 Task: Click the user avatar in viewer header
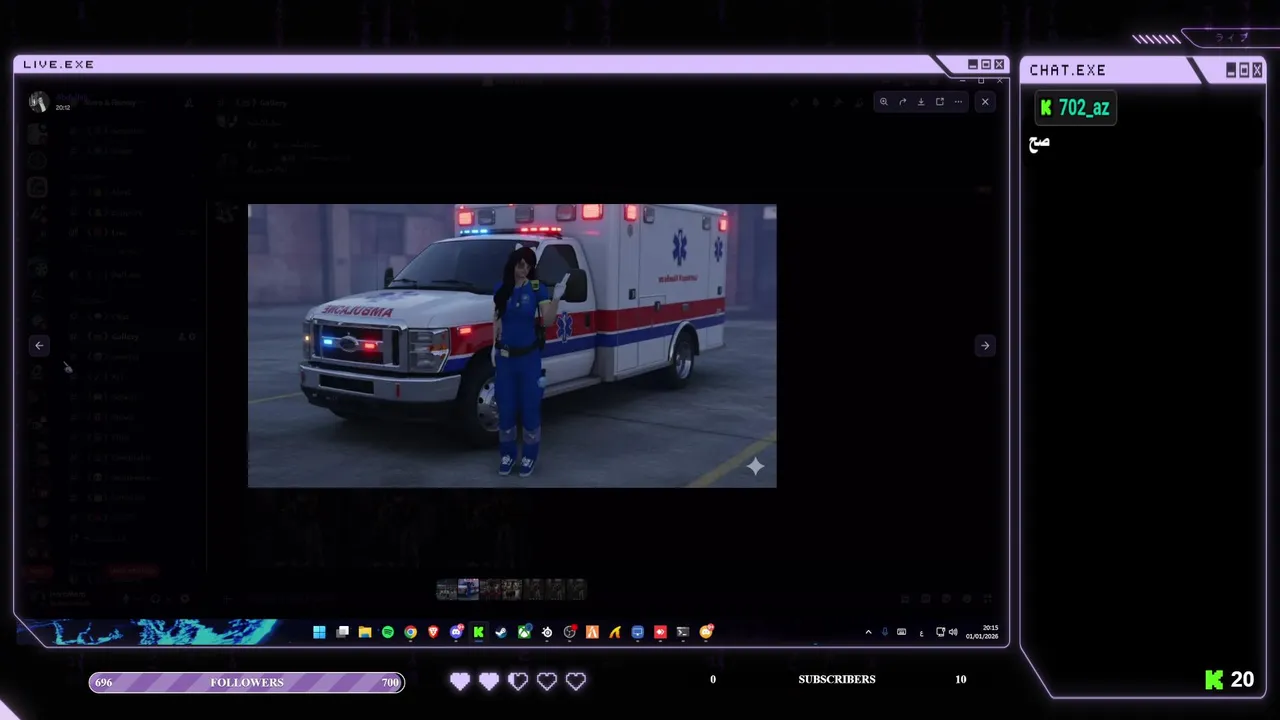pyautogui.click(x=38, y=101)
